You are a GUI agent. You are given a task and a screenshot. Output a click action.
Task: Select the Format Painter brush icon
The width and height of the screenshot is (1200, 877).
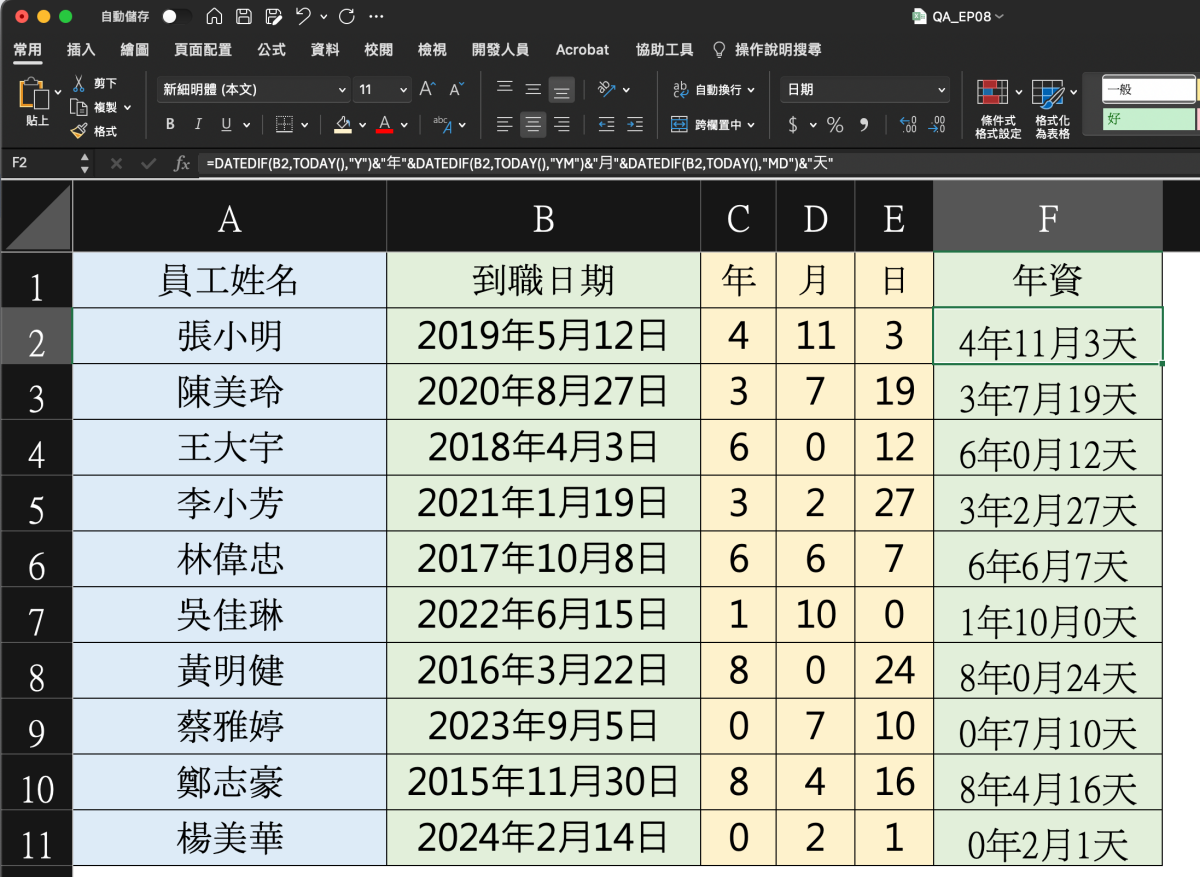[80, 131]
